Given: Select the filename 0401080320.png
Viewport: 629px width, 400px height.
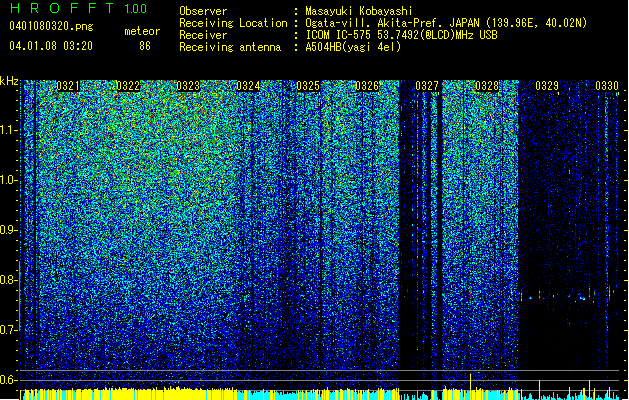Looking at the screenshot, I should pyautogui.click(x=51, y=26).
